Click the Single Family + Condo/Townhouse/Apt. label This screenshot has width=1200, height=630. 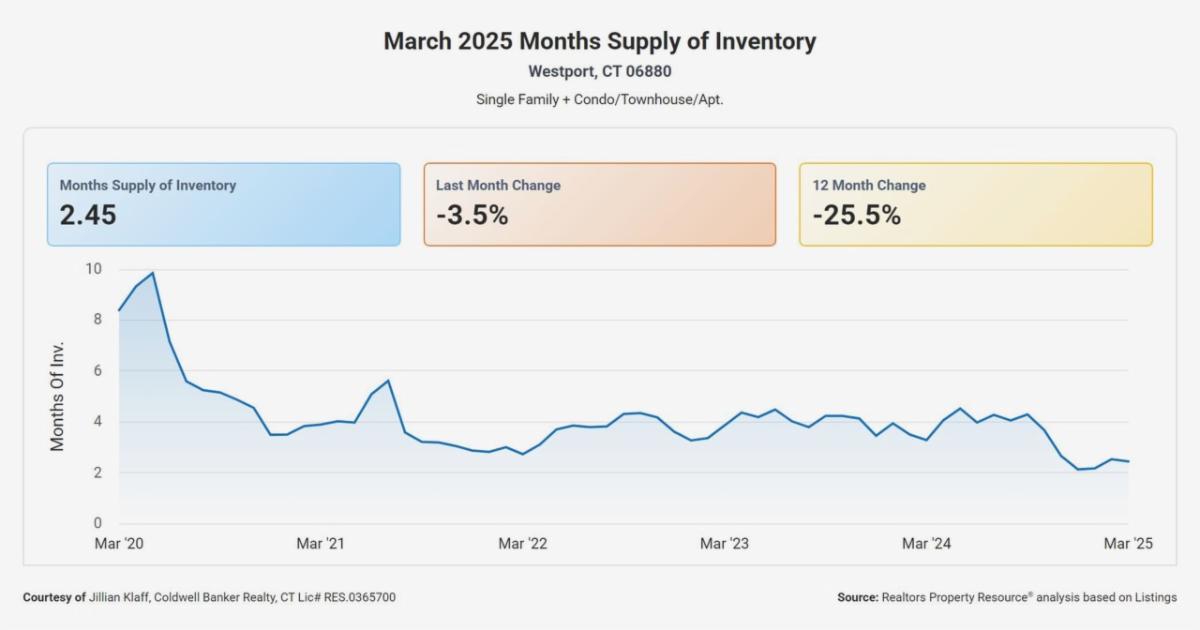[x=600, y=100]
